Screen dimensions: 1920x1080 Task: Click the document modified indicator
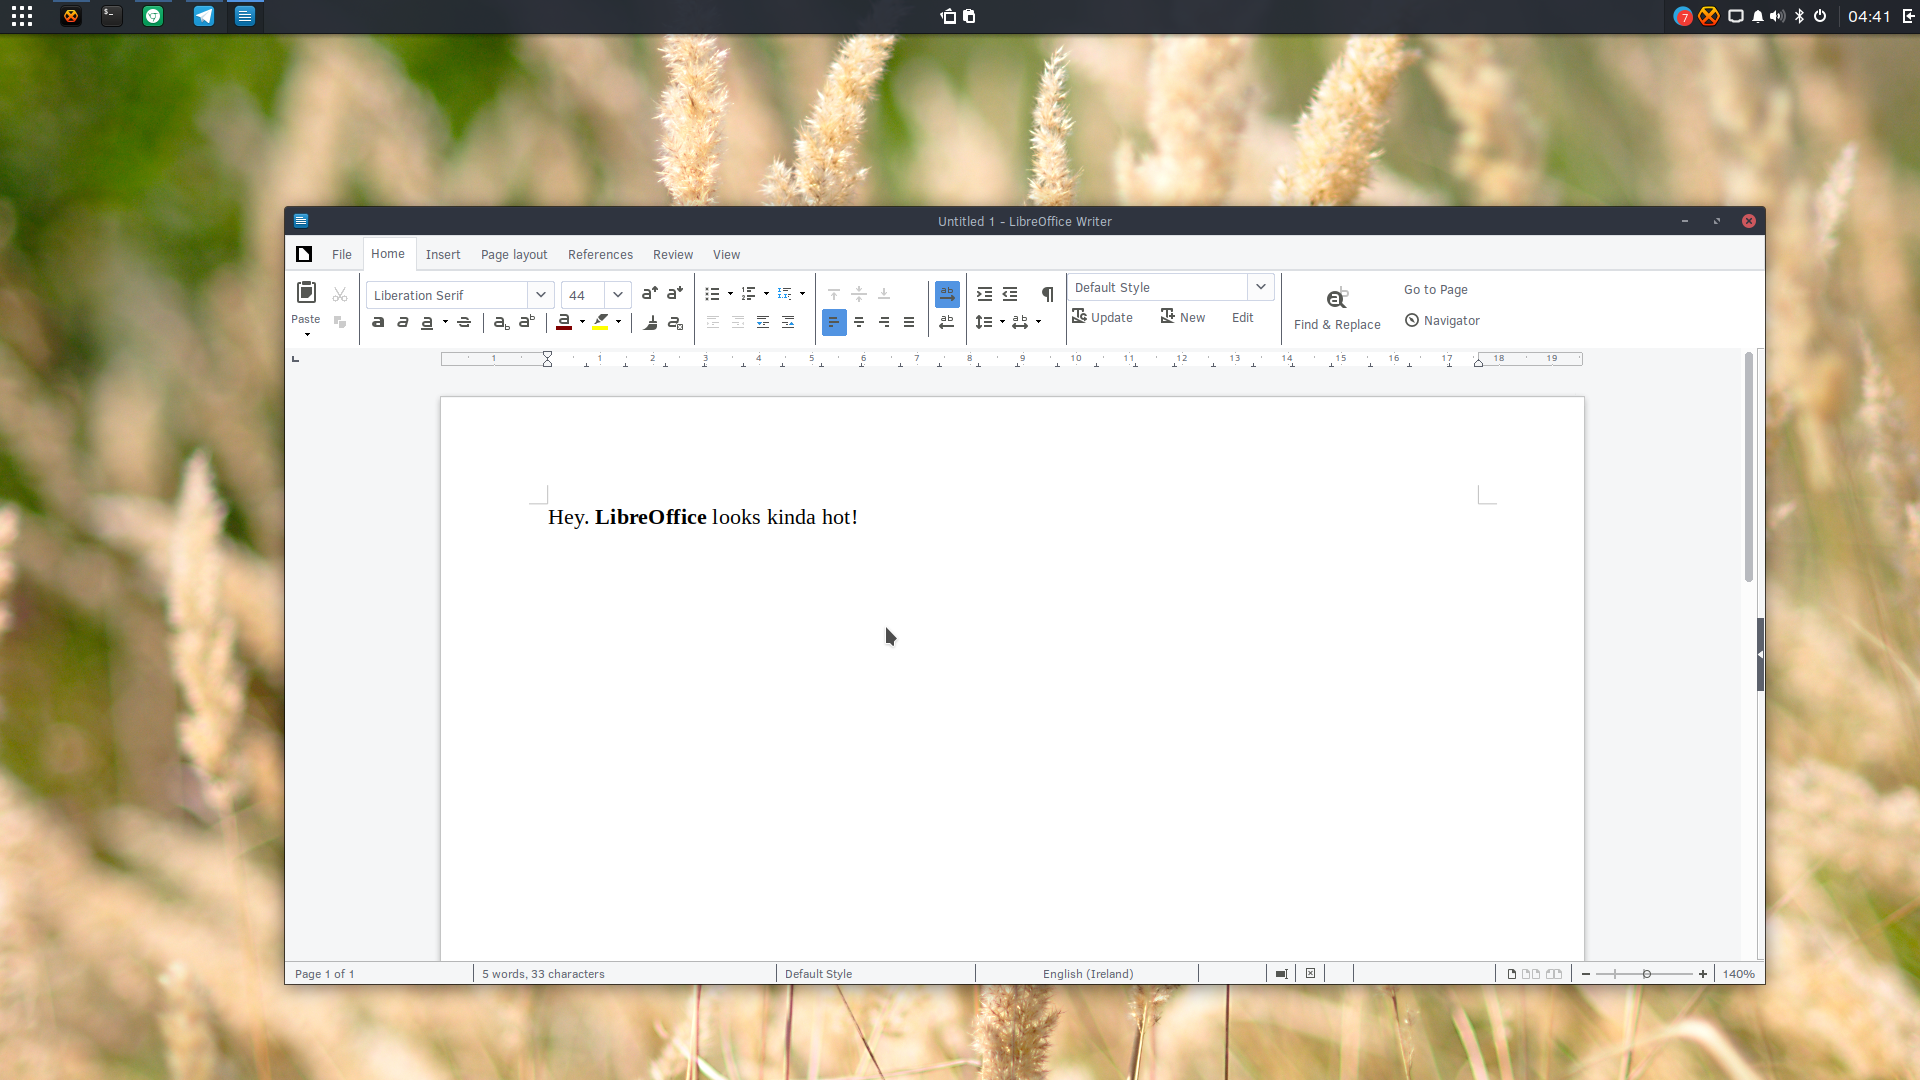[1310, 974]
